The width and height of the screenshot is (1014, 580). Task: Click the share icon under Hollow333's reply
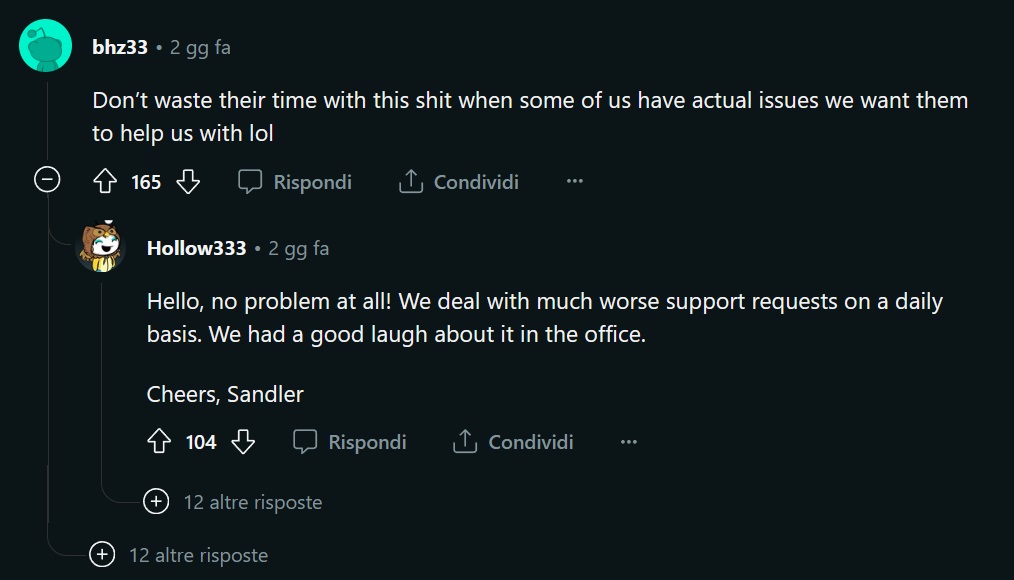coord(465,442)
